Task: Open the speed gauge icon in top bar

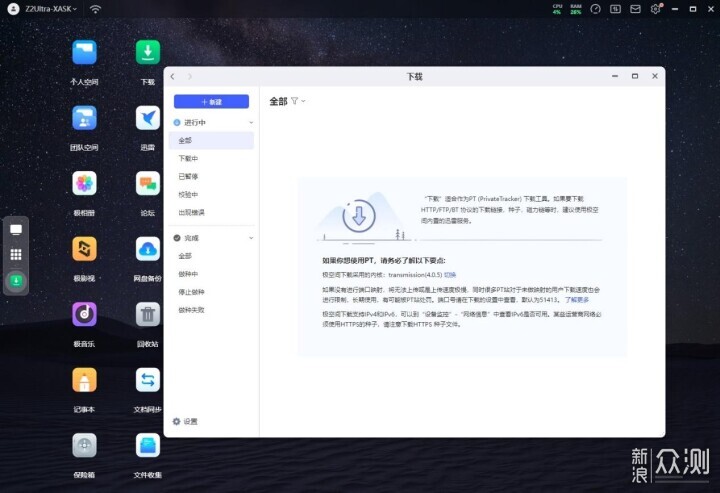Action: coord(596,9)
